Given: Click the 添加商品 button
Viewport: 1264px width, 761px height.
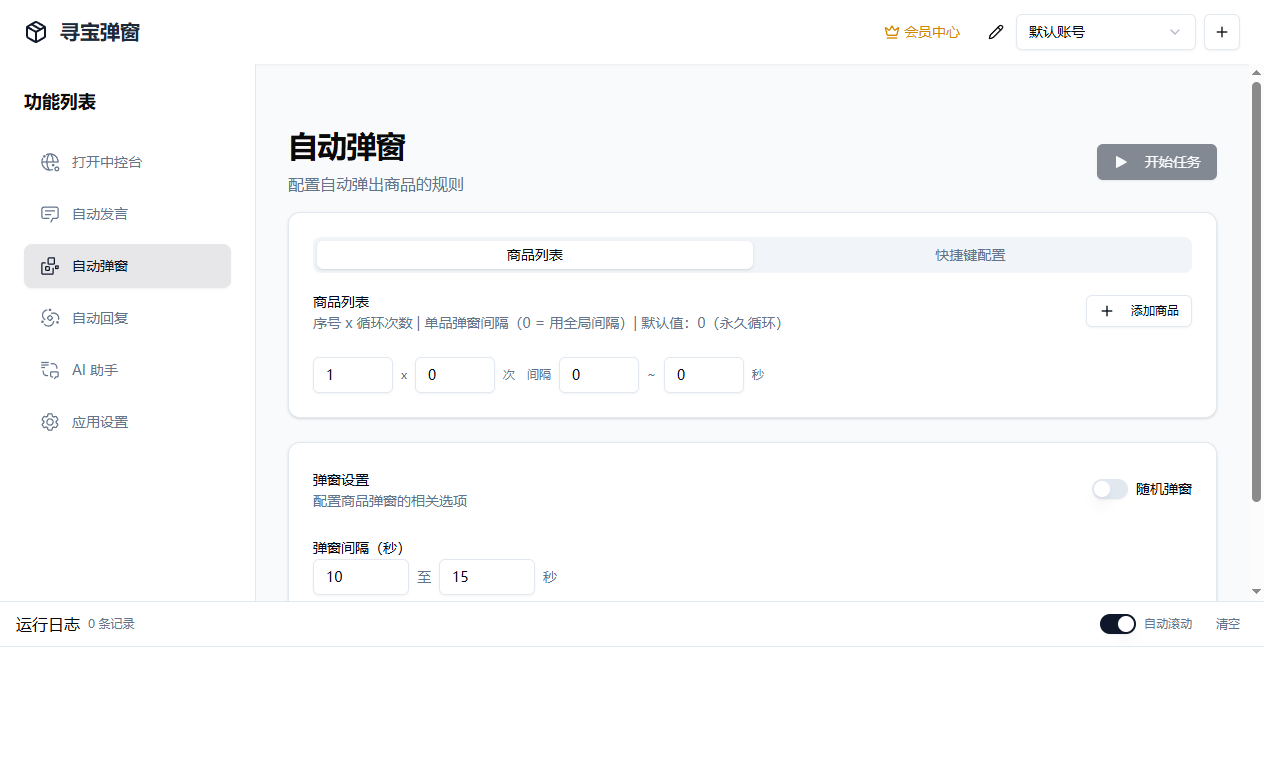Looking at the screenshot, I should (1139, 311).
